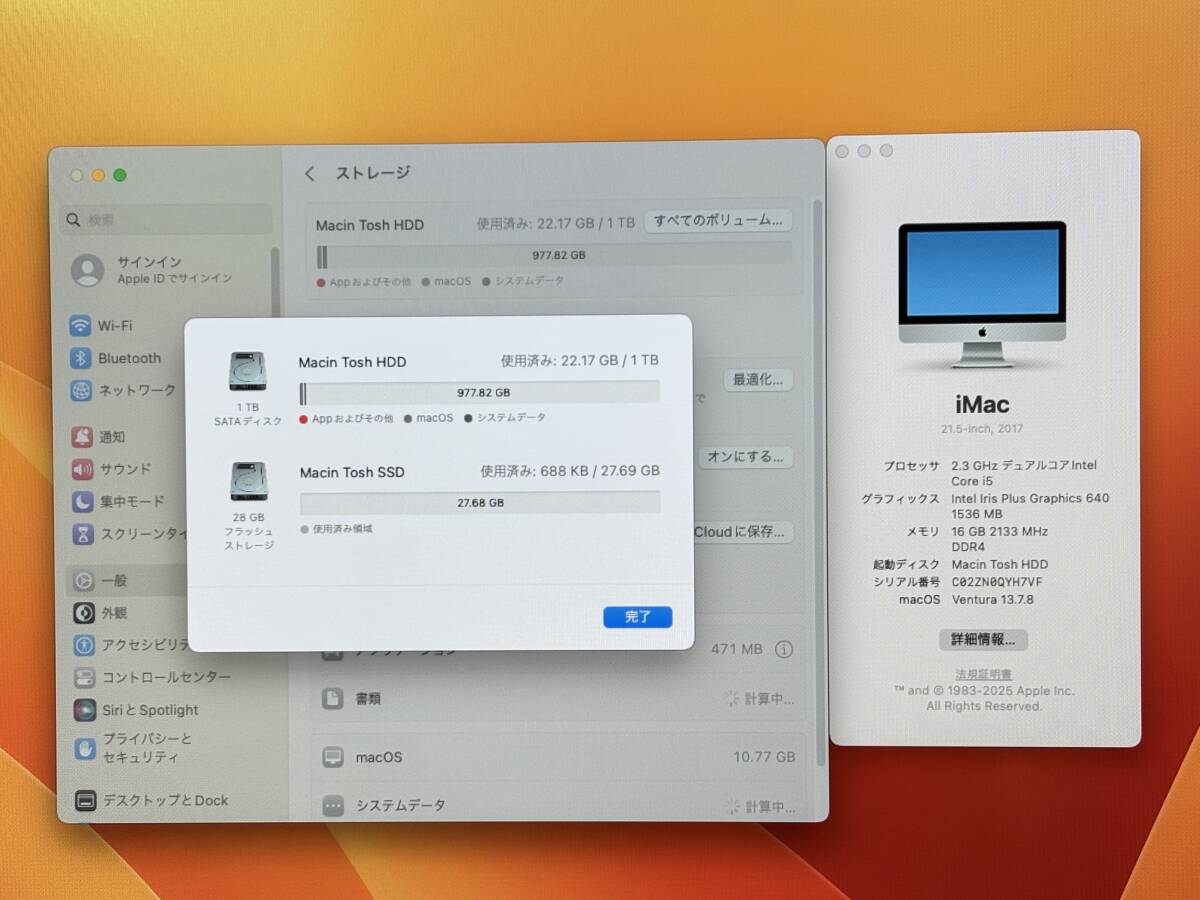Viewport: 1200px width, 900px height.
Task: Open Screen Time (スクリーンタイム) in sidebar
Action: [130, 534]
